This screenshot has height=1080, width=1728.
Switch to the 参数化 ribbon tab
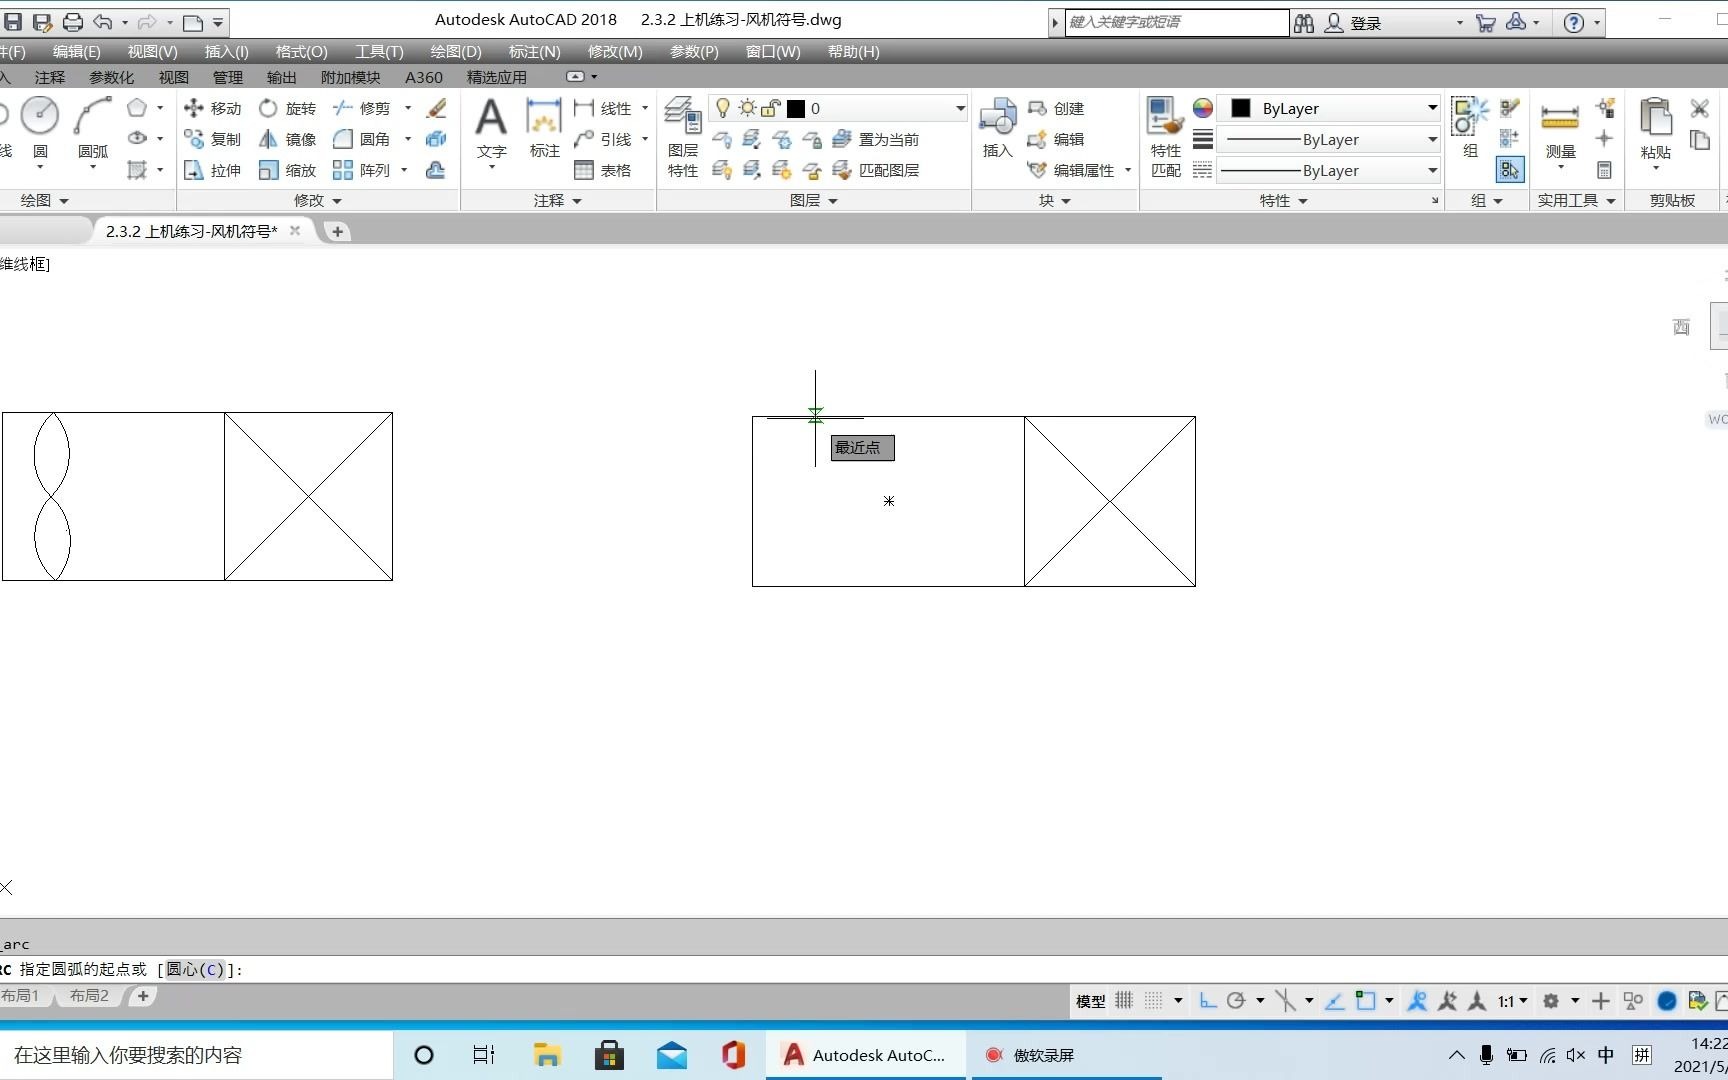(x=111, y=77)
